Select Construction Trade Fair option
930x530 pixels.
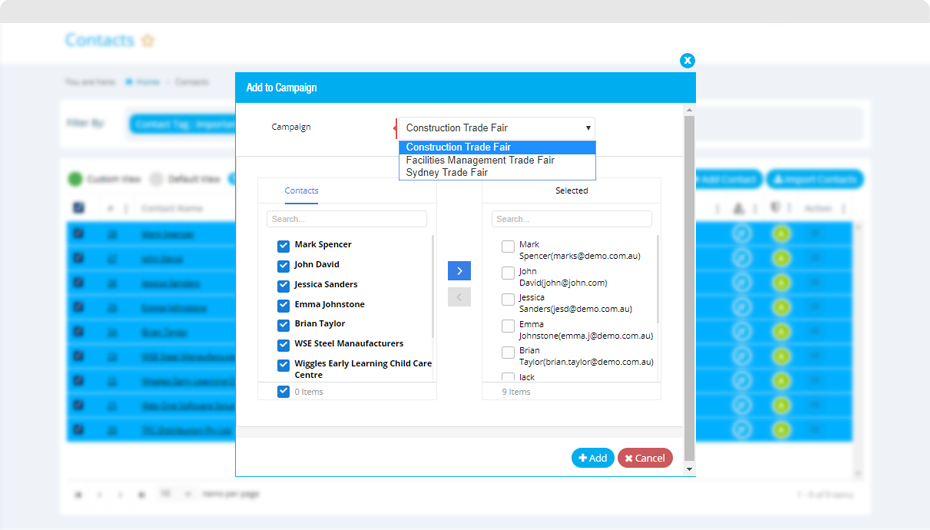pos(497,147)
